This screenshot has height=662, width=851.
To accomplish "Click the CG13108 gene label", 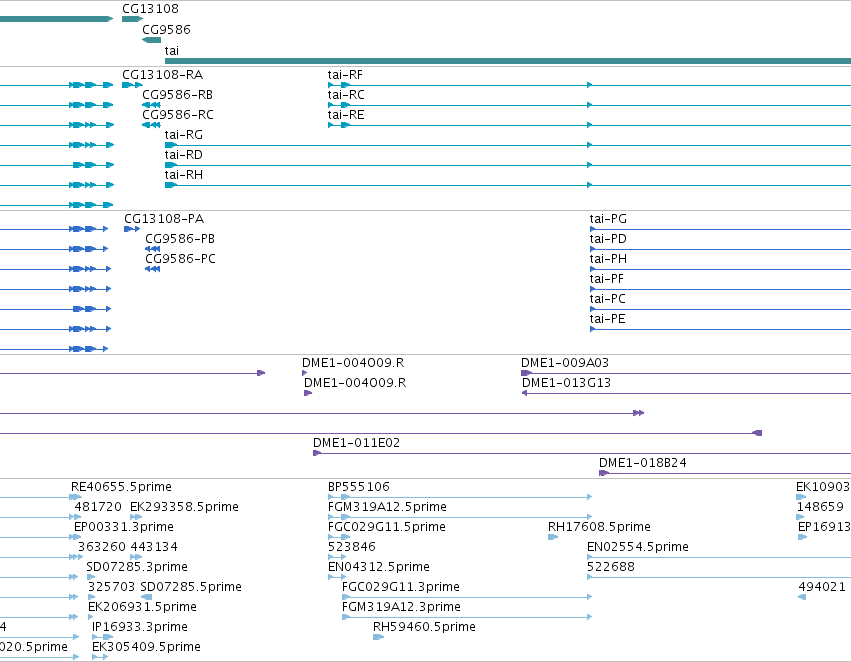I will point(150,9).
